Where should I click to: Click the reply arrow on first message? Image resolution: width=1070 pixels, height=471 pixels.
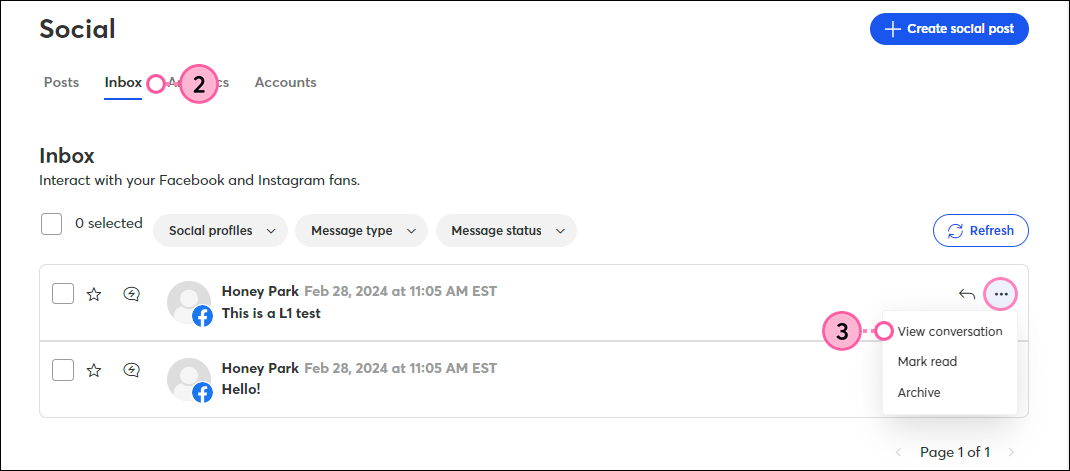point(967,294)
